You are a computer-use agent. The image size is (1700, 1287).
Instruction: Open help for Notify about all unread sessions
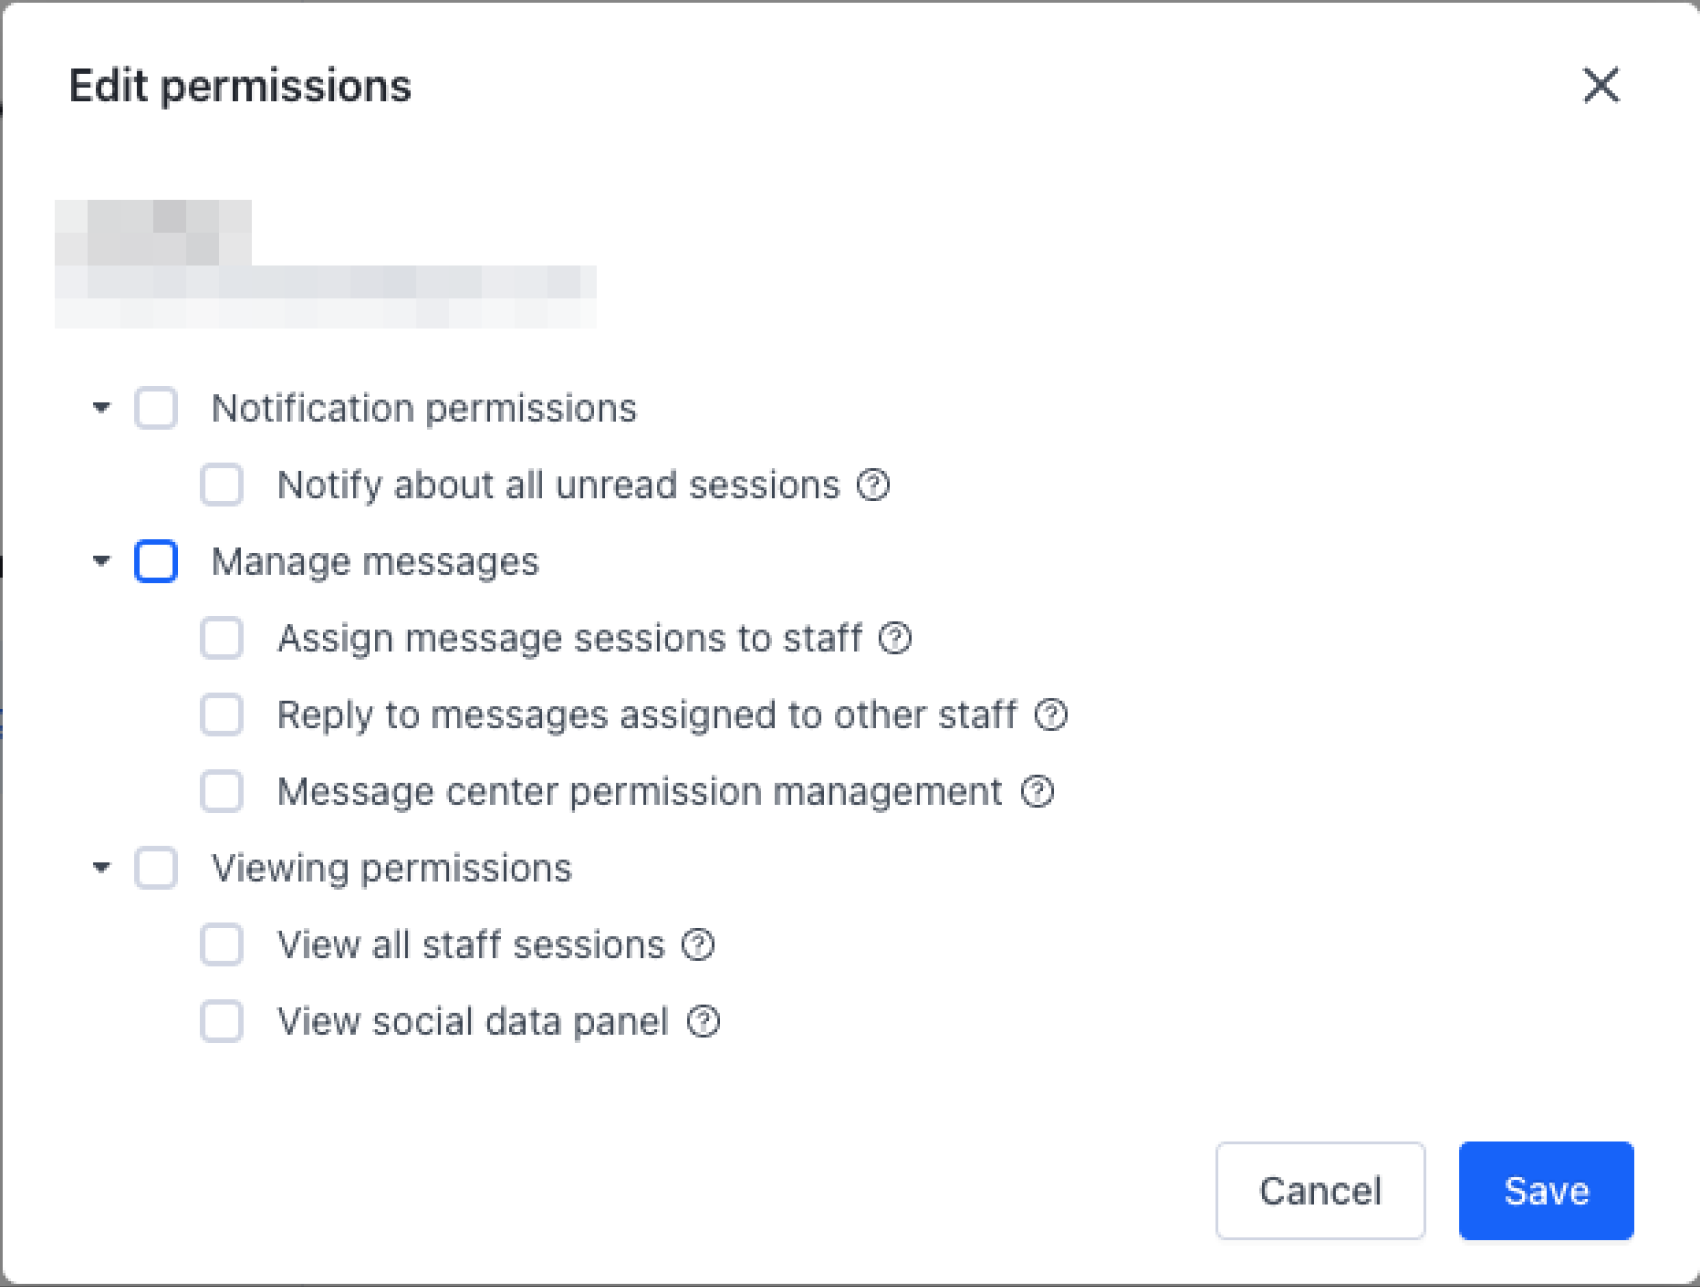873,486
